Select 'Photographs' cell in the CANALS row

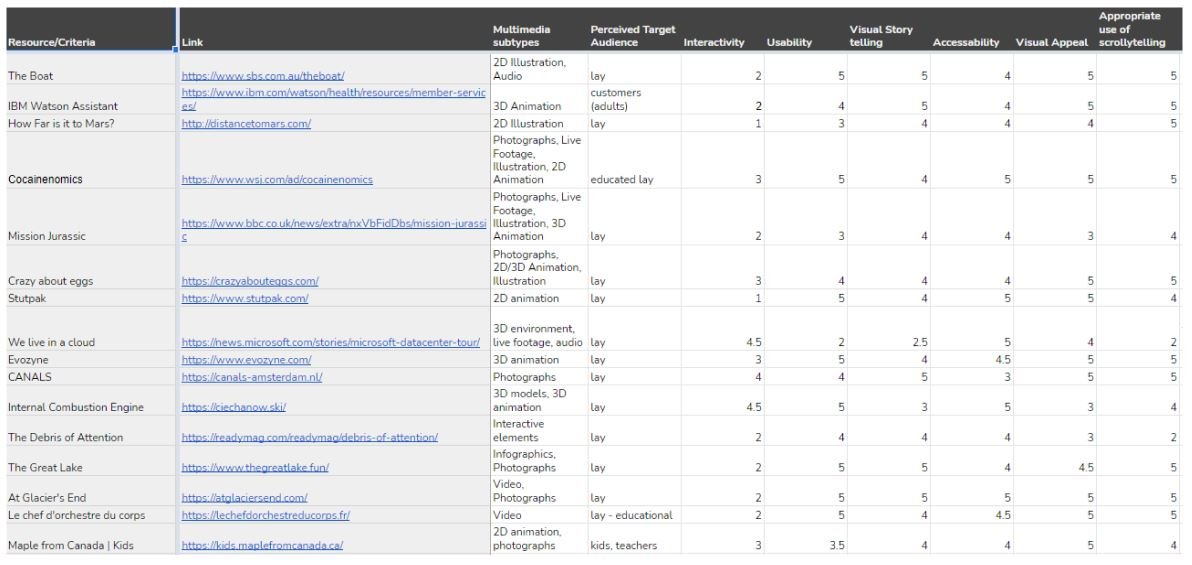click(537, 377)
